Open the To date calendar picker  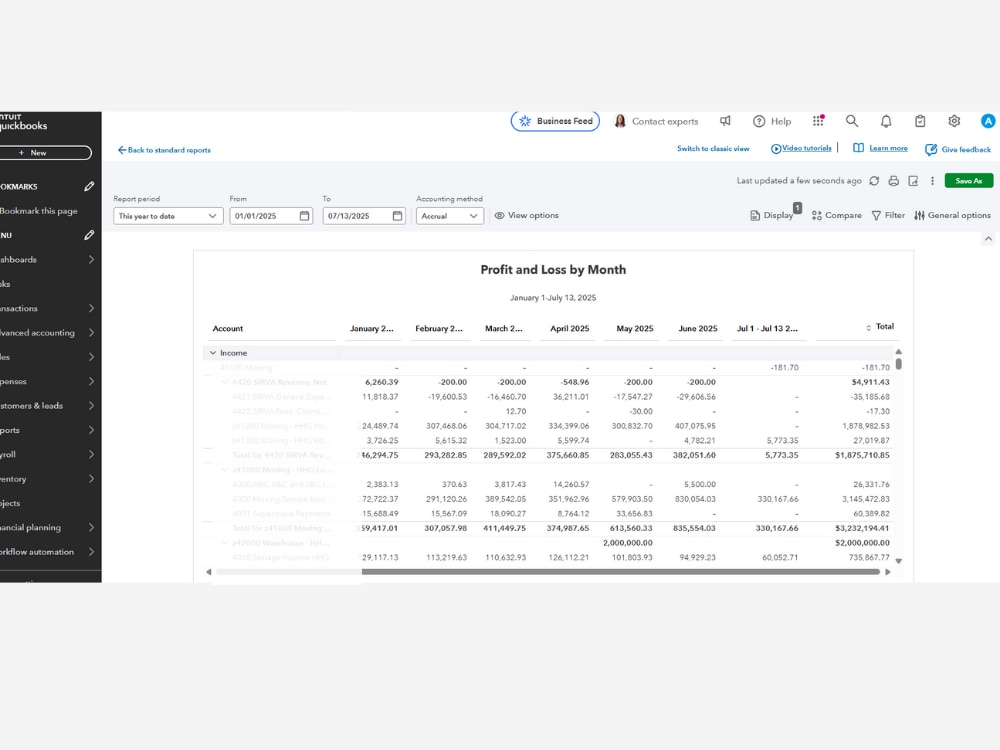397,216
